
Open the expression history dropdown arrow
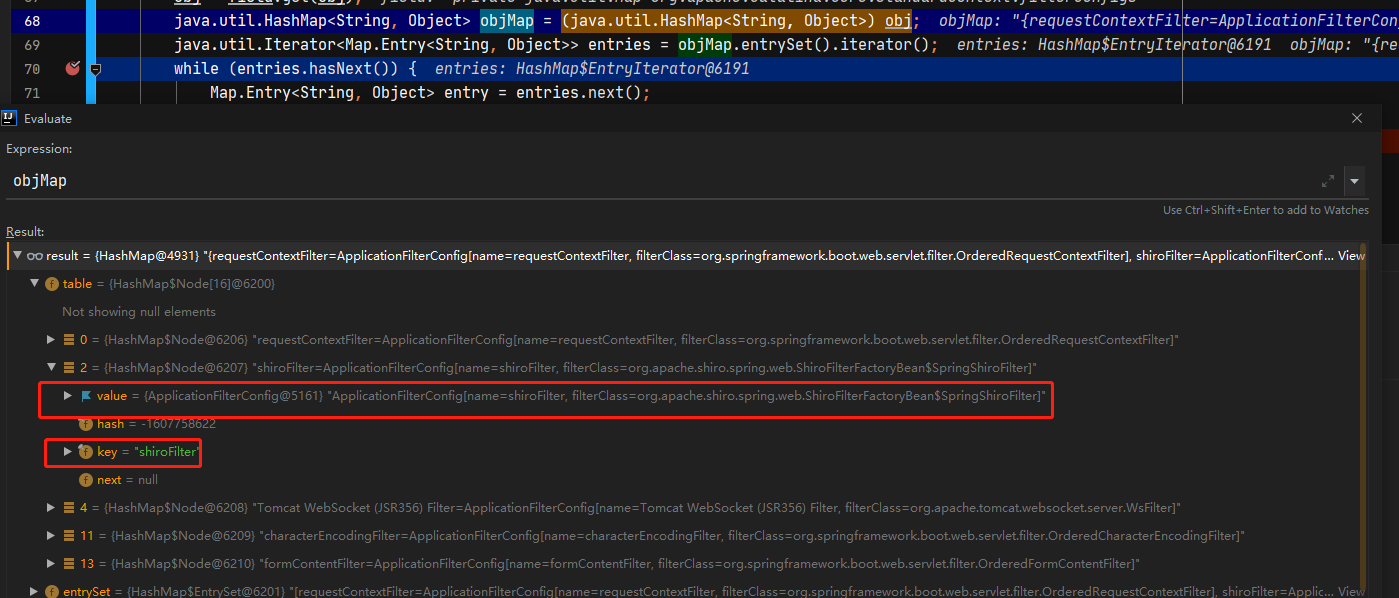1355,181
